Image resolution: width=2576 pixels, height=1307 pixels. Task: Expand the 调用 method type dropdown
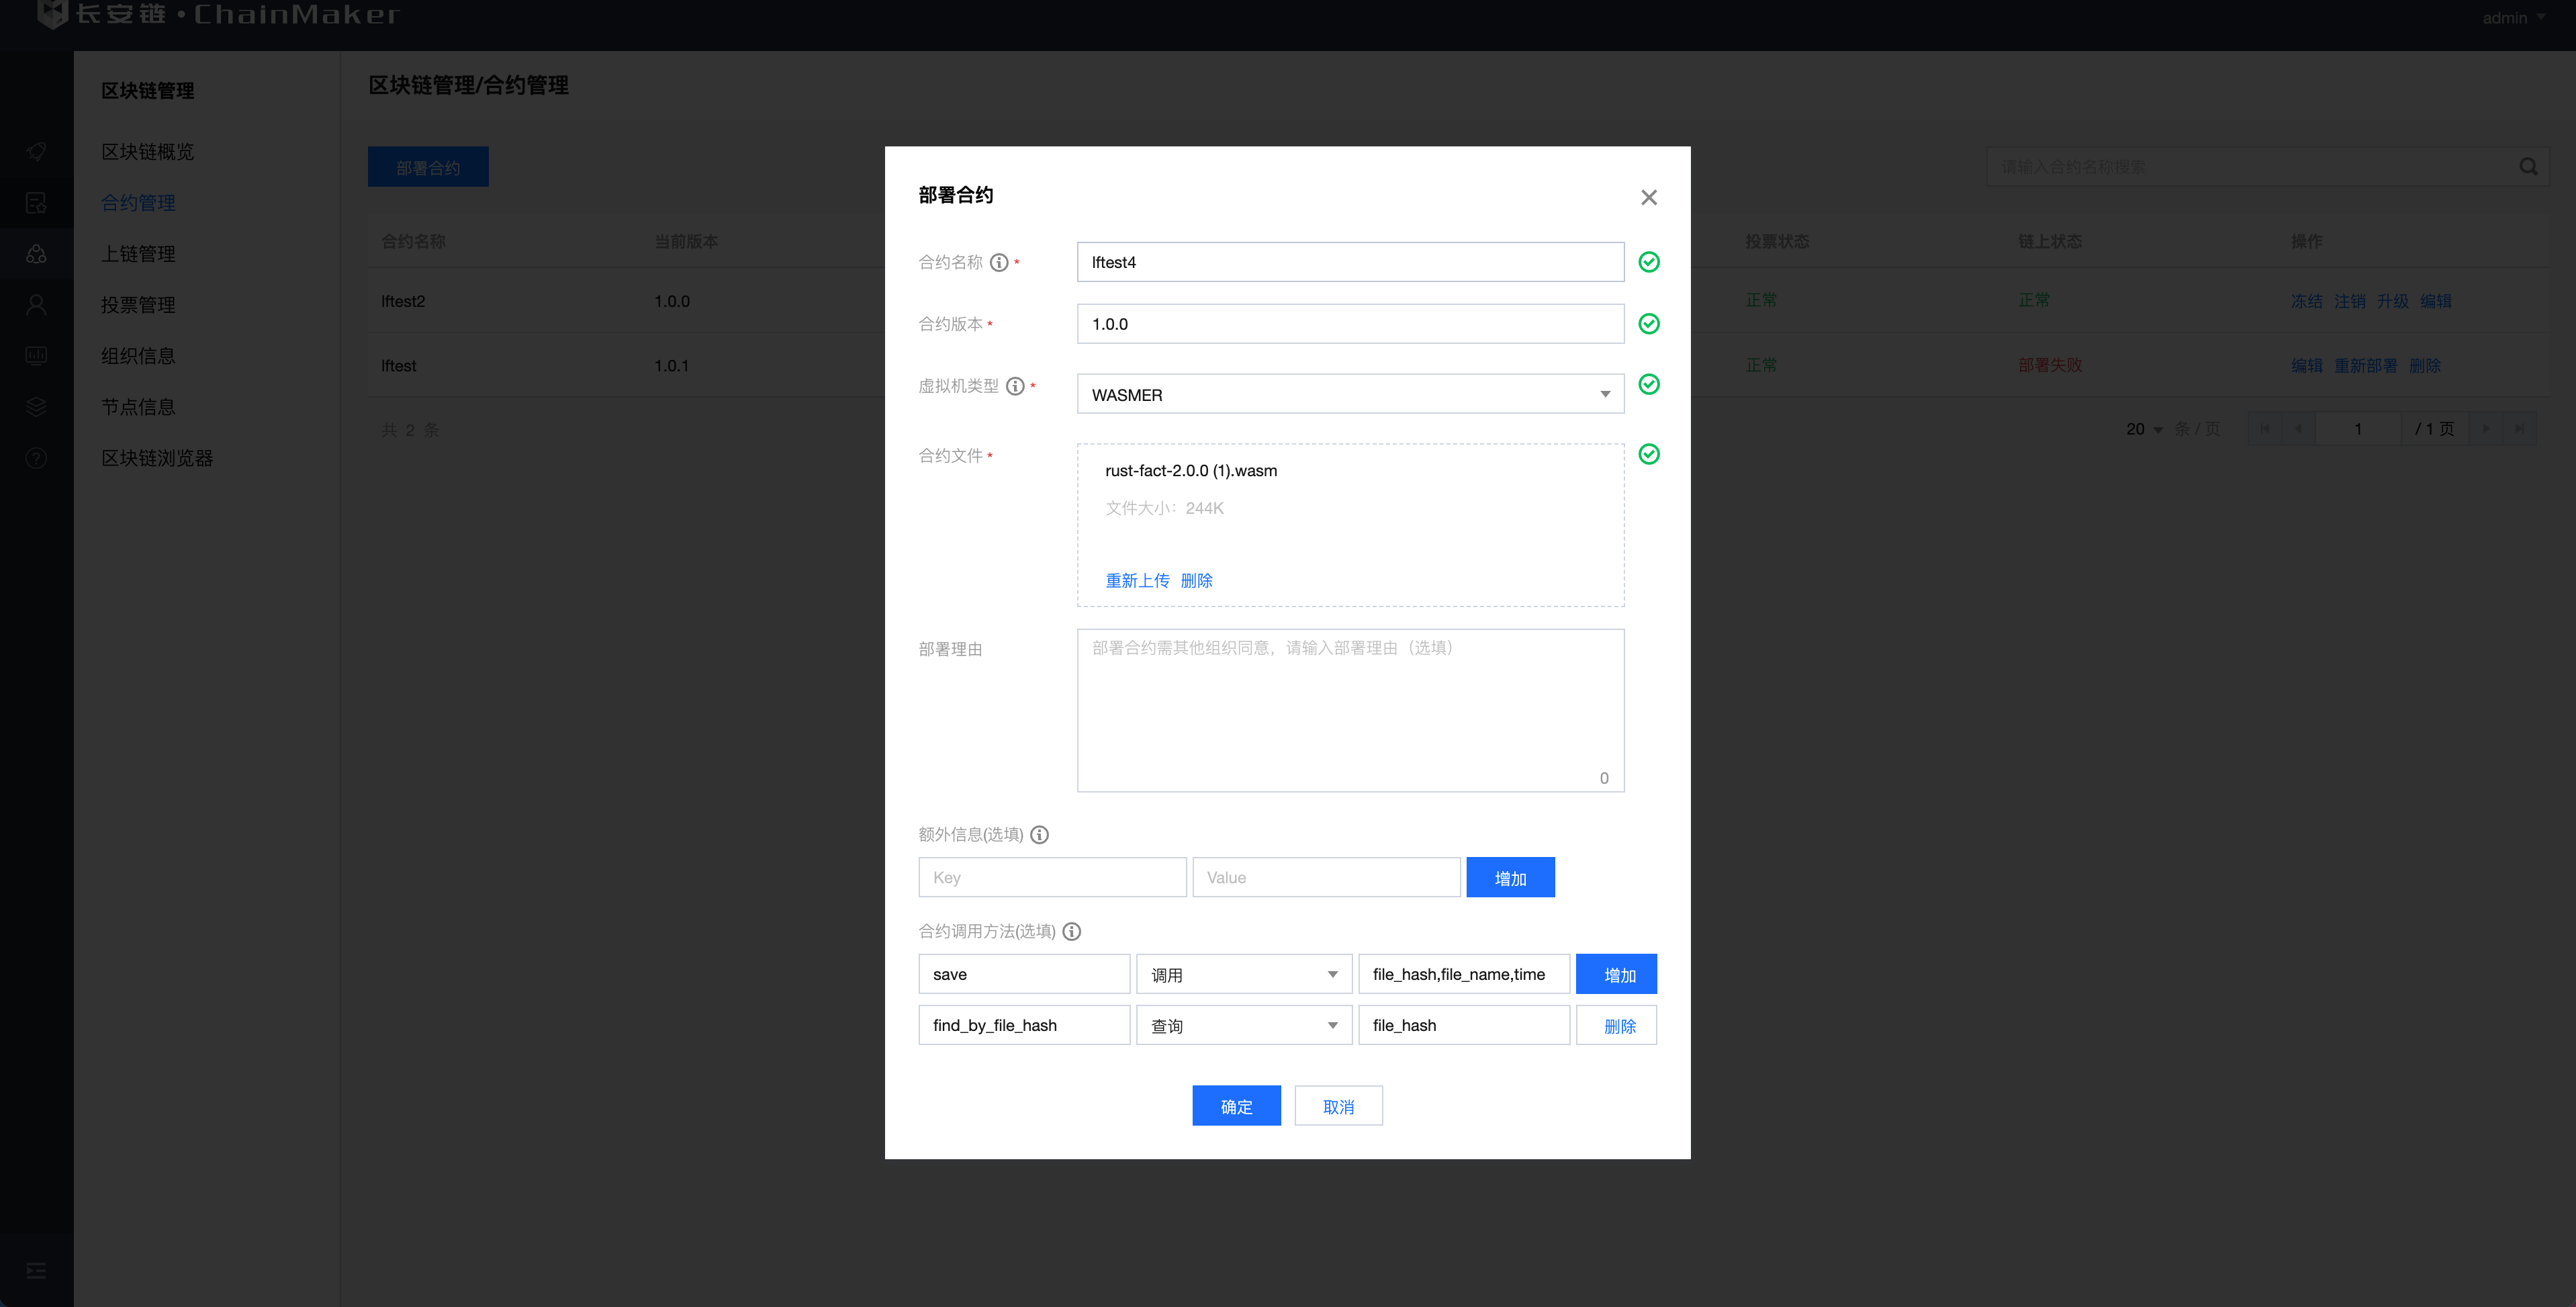point(1243,975)
